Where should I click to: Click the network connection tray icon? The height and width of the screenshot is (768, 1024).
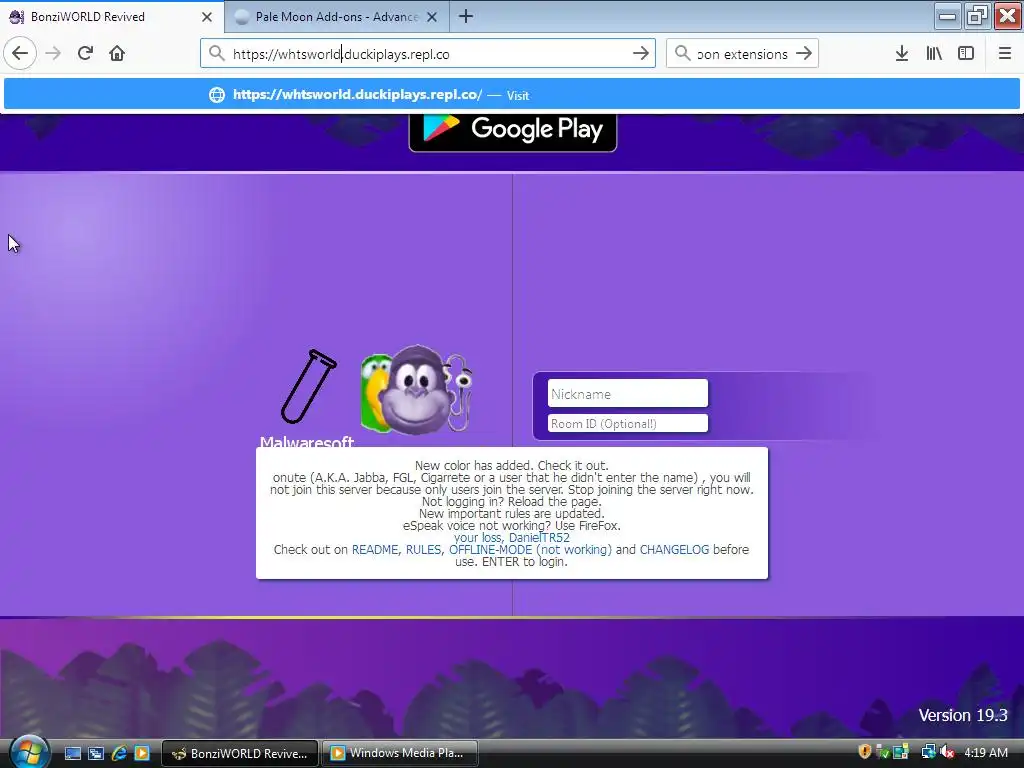tap(927, 752)
